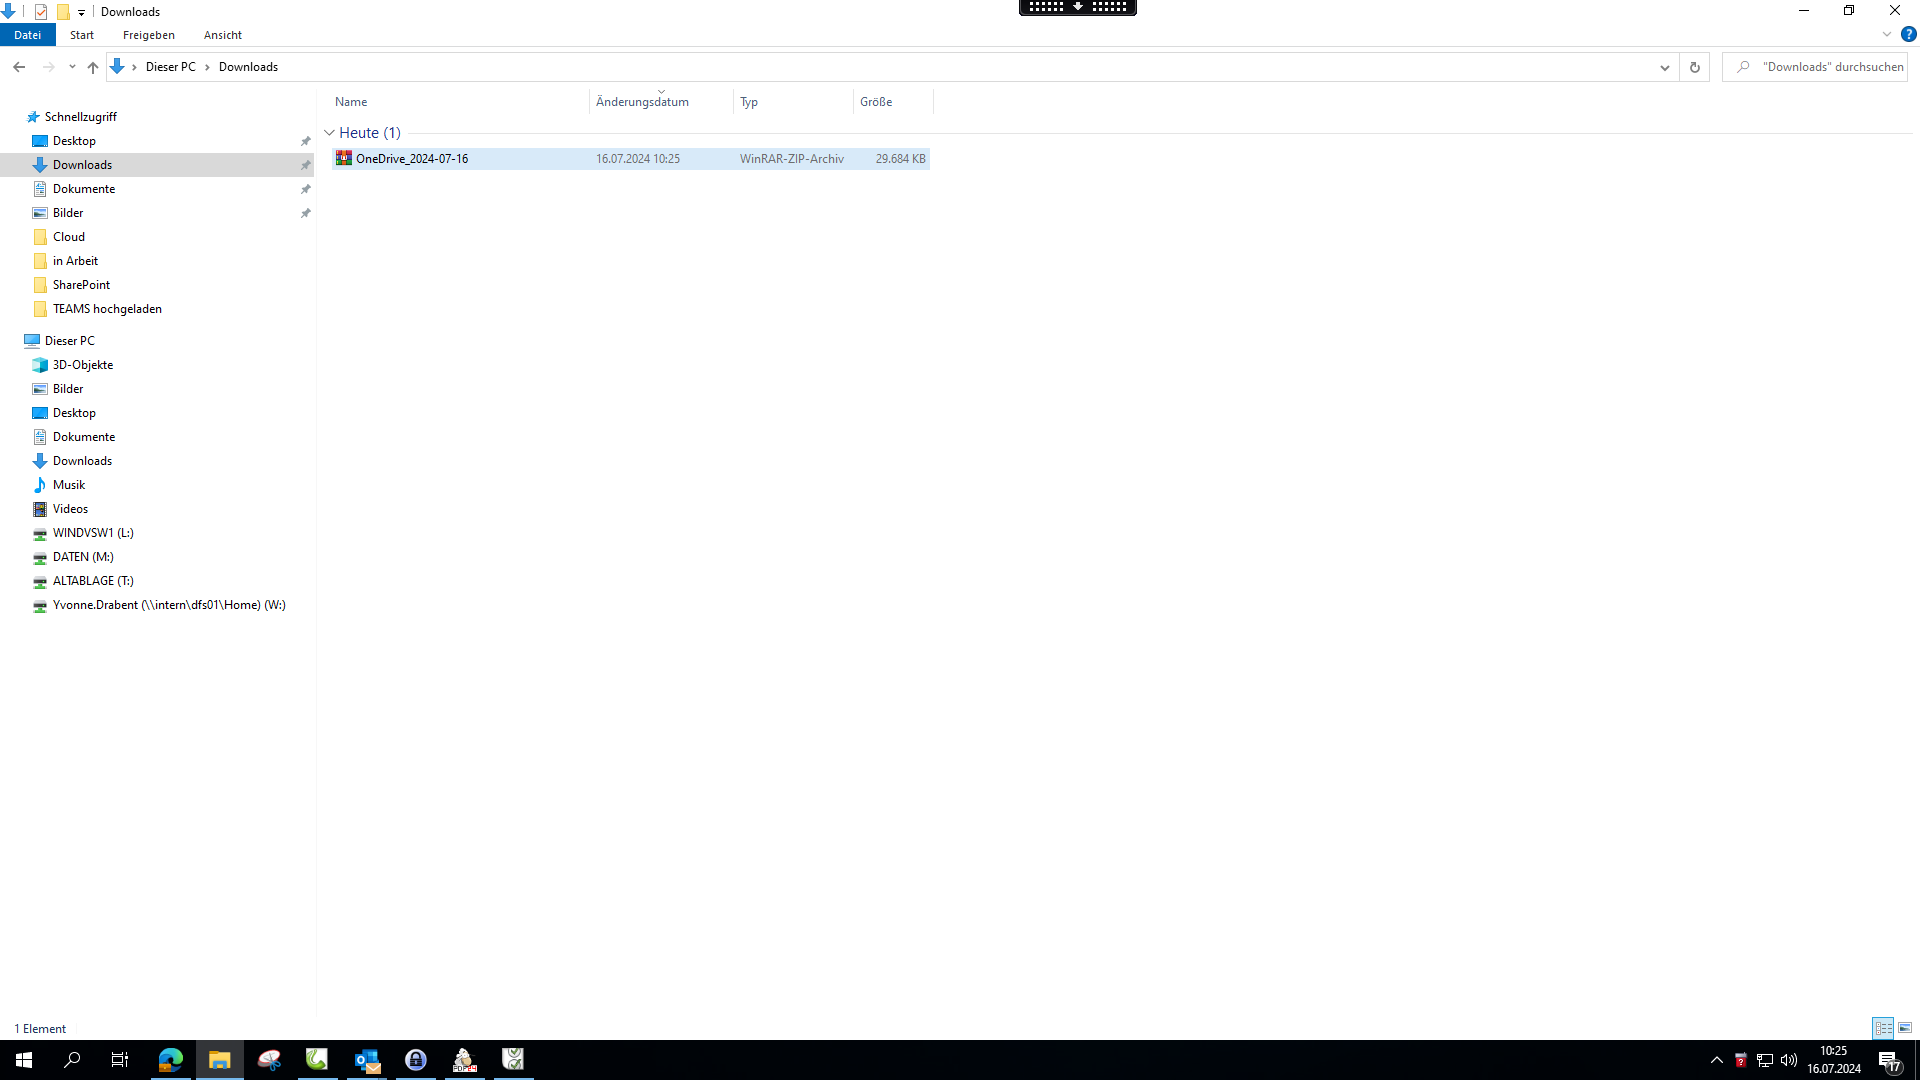1920x1080 pixels.
Task: Switch to details view layout icon
Action: coord(1883,1028)
